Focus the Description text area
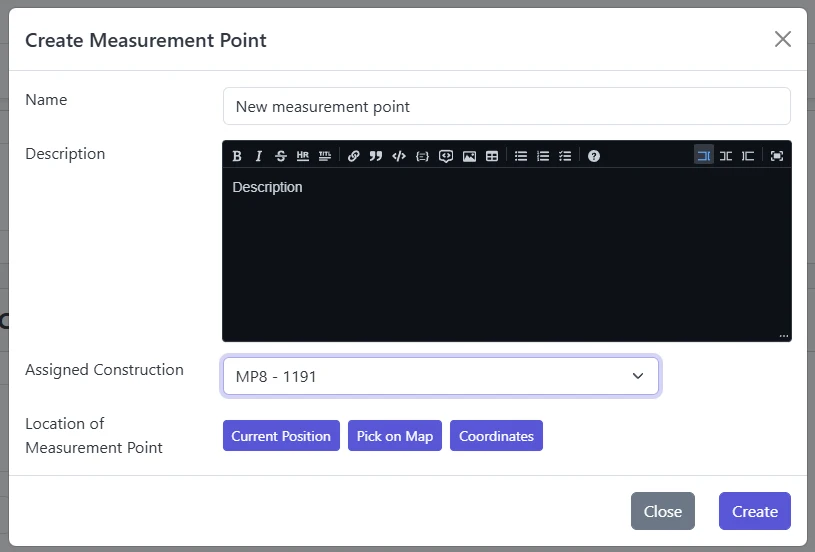This screenshot has width=815, height=552. tap(507, 254)
